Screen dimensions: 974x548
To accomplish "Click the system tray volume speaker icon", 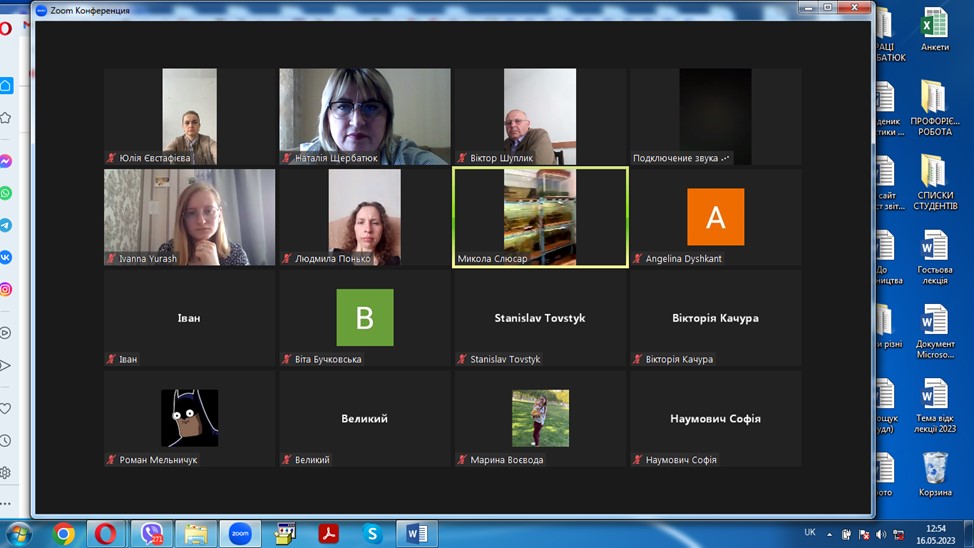I will 880,535.
